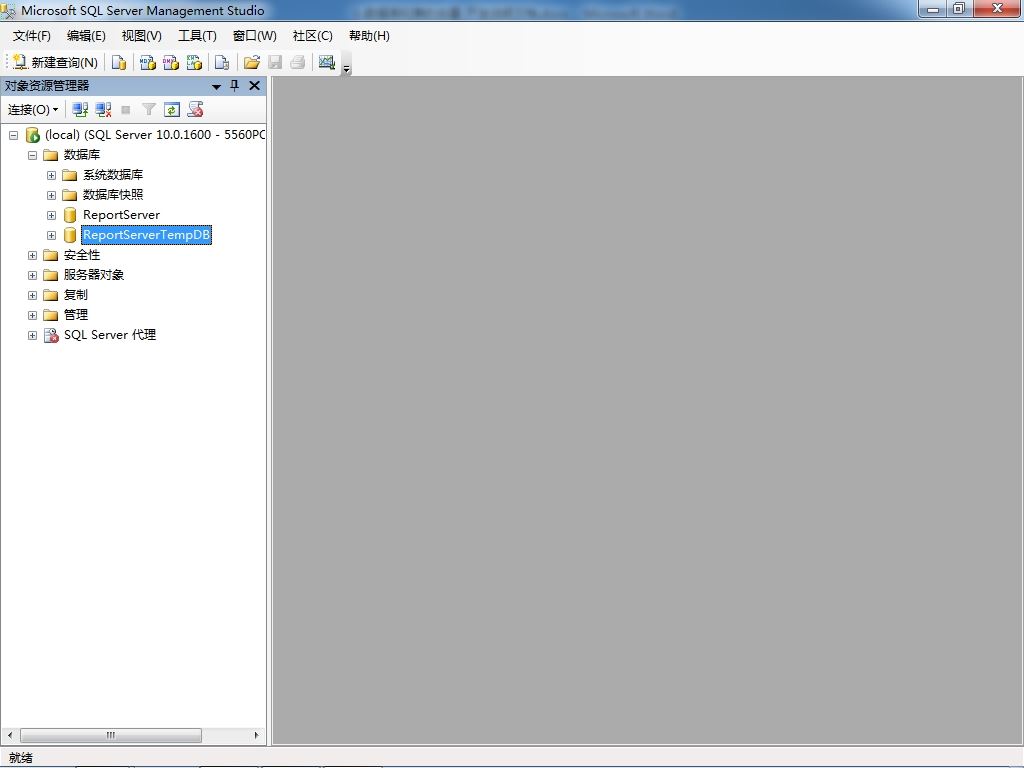The height and width of the screenshot is (768, 1024).
Task: Click the ReportServerTempDB database cylinder icon
Action: (x=71, y=235)
